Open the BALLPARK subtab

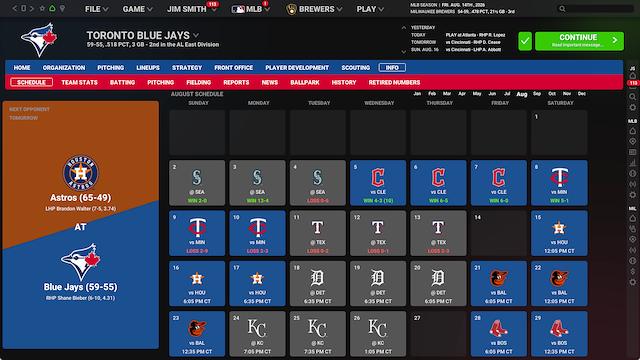[x=304, y=82]
